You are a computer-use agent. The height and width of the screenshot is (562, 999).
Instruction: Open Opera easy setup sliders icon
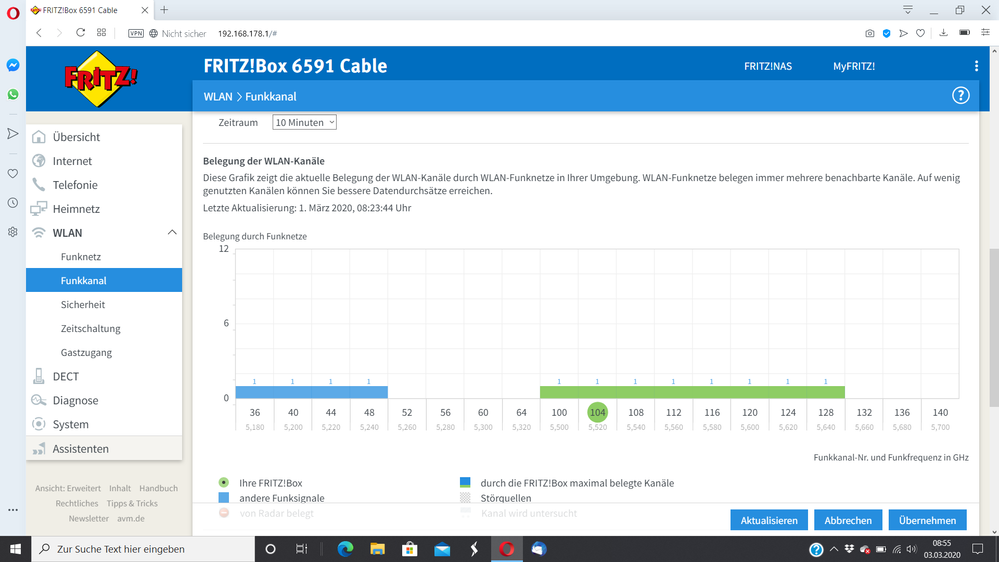point(985,32)
